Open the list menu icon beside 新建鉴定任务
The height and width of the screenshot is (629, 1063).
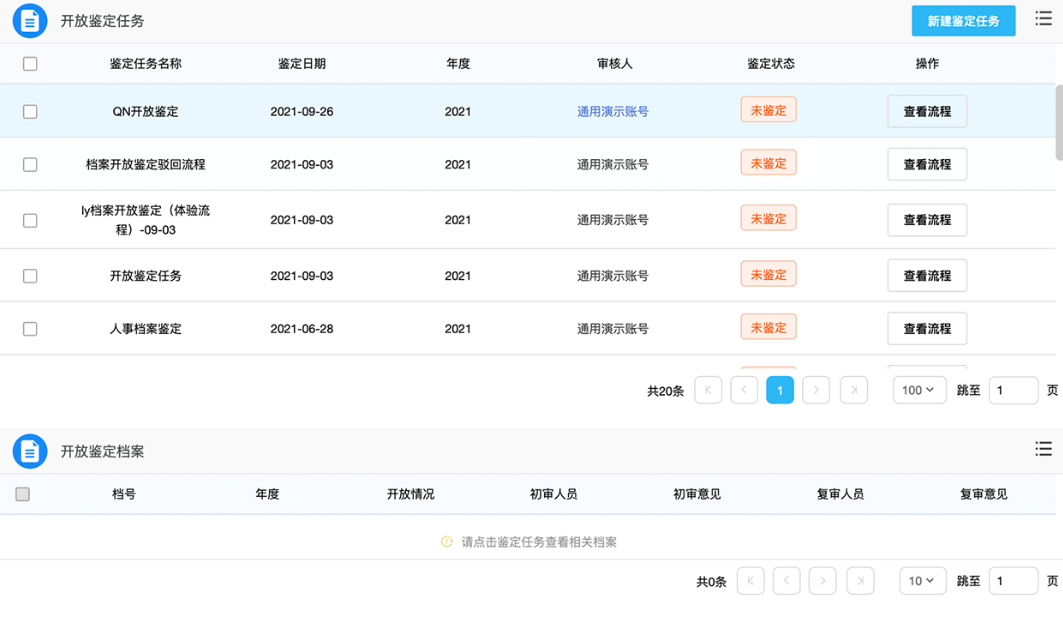pos(1043,19)
